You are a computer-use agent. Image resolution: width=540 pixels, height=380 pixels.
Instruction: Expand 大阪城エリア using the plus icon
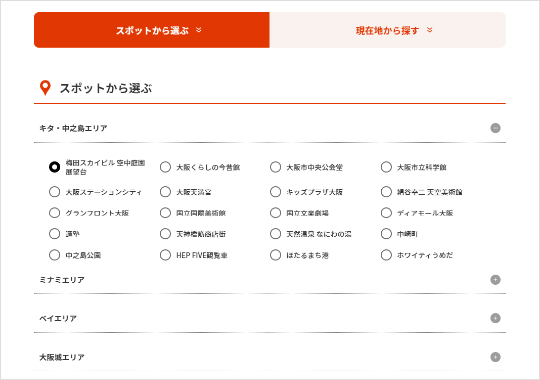(495, 357)
